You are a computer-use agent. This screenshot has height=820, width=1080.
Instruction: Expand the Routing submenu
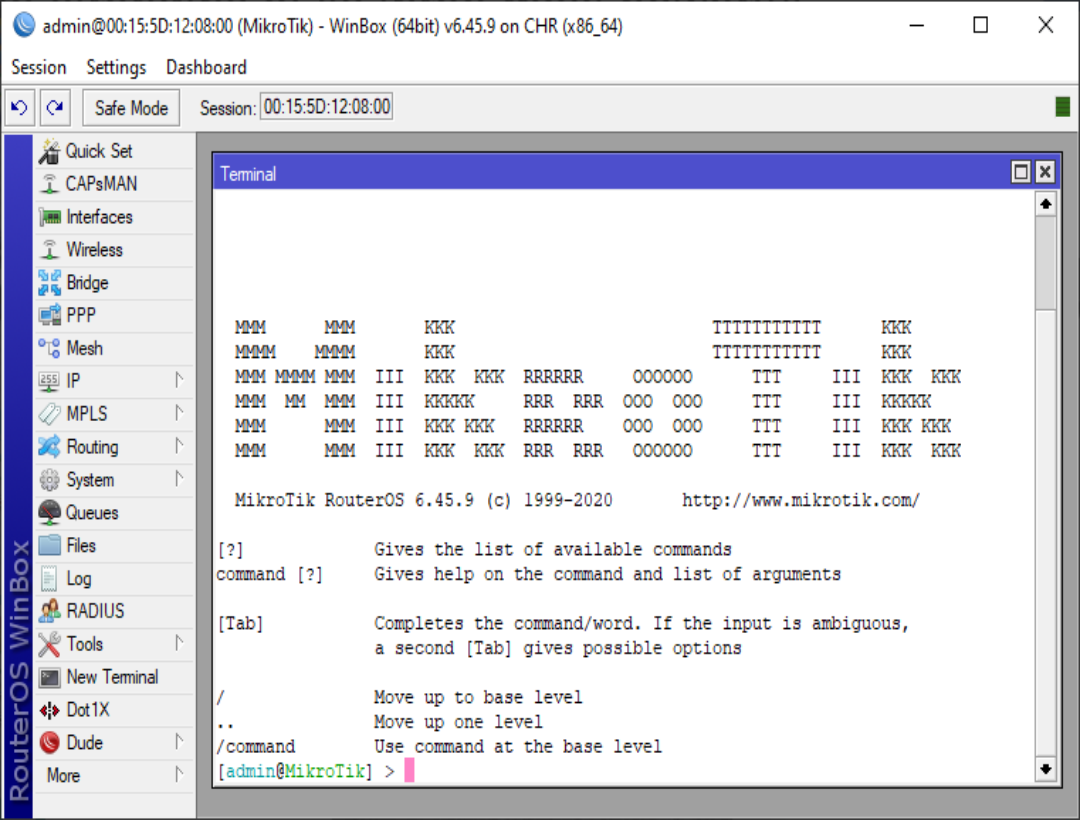pos(179,447)
